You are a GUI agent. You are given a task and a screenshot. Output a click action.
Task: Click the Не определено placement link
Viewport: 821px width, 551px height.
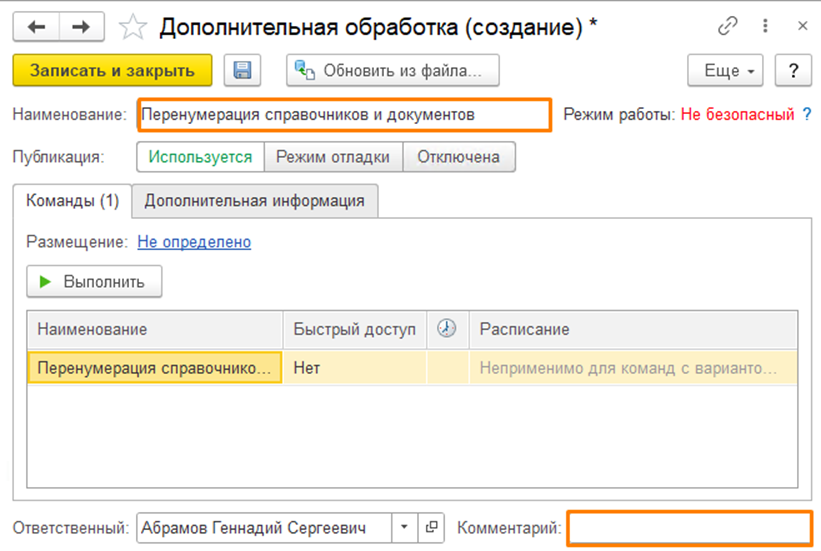194,241
